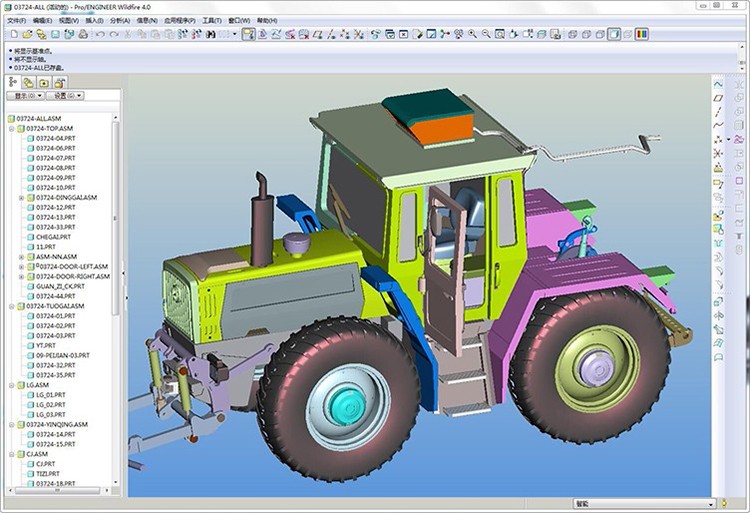Open the 文件(F) menu
The width and height of the screenshot is (750, 513).
pos(15,20)
